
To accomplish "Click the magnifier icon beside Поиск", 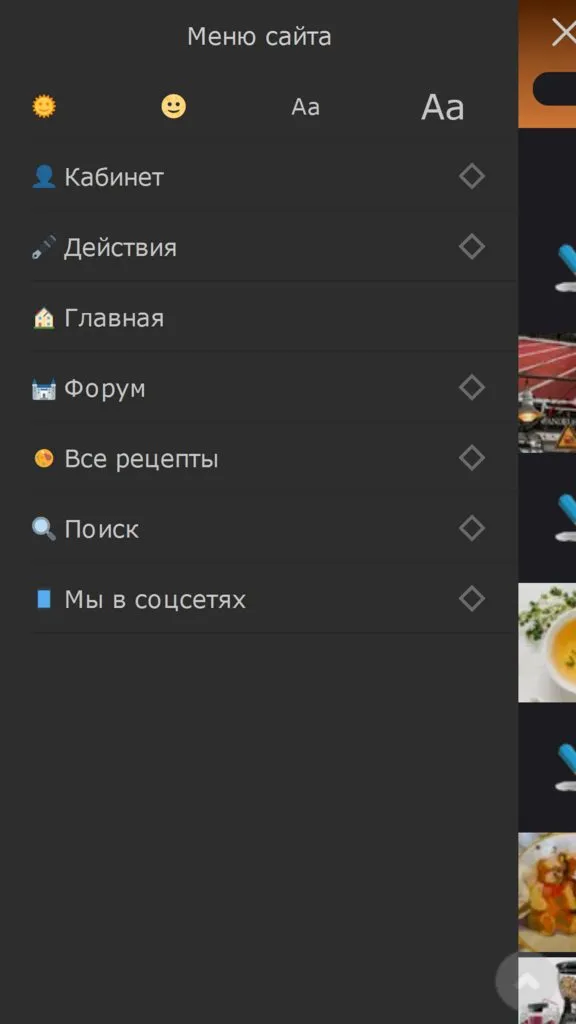I will (x=44, y=529).
